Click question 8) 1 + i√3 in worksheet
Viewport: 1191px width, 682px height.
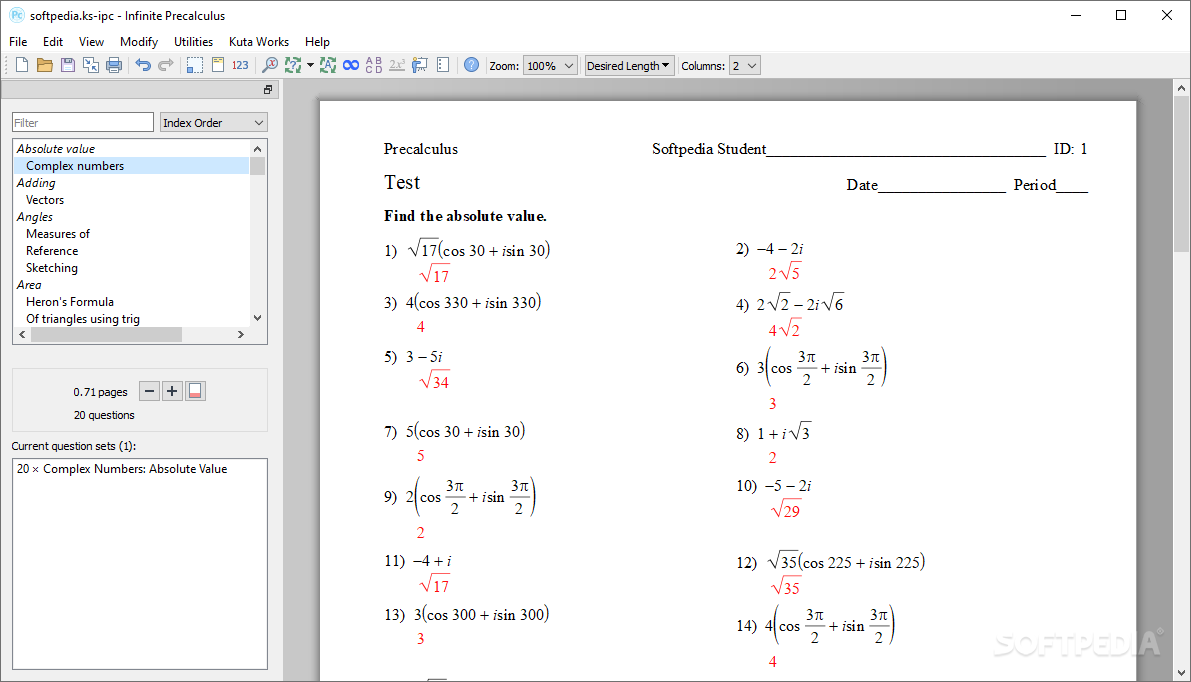pyautogui.click(x=773, y=433)
